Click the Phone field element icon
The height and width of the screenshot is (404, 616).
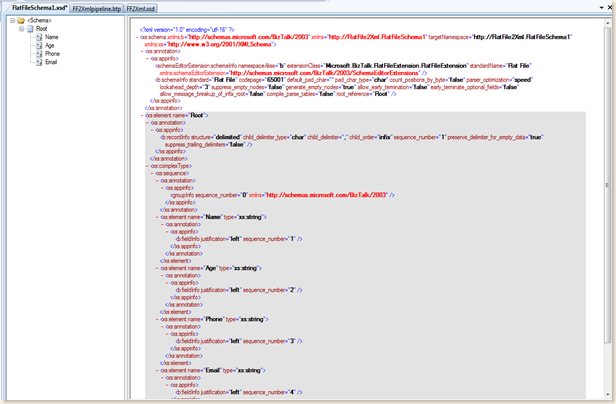pyautogui.click(x=40, y=53)
